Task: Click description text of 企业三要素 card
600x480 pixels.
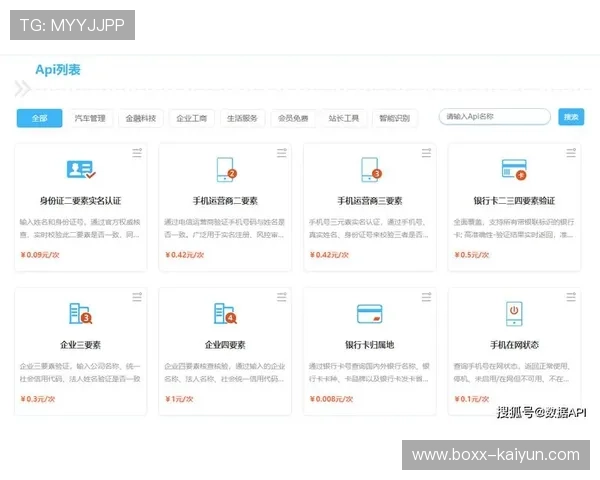Action: (x=80, y=372)
